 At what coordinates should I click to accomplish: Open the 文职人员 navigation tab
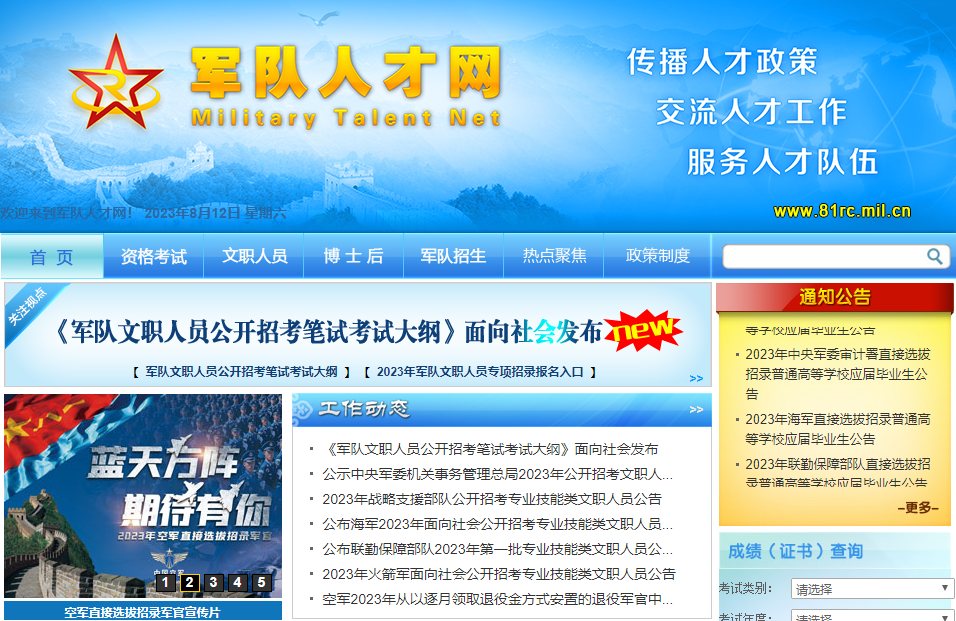click(254, 257)
